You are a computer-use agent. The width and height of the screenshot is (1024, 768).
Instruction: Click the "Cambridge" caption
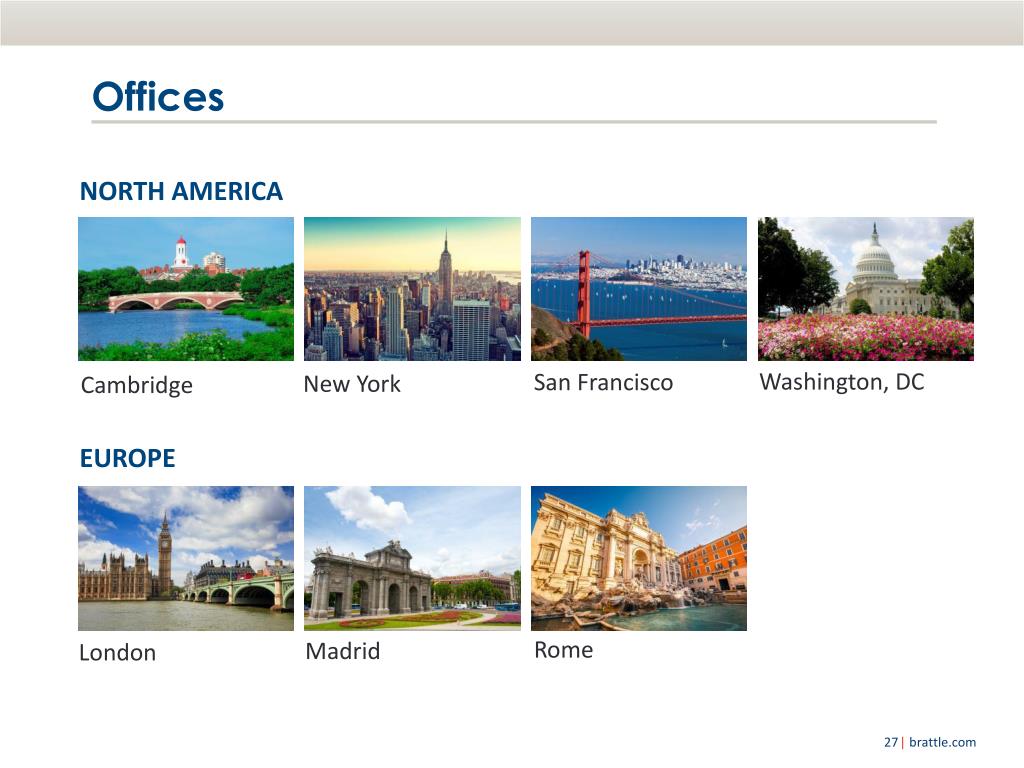tap(136, 385)
